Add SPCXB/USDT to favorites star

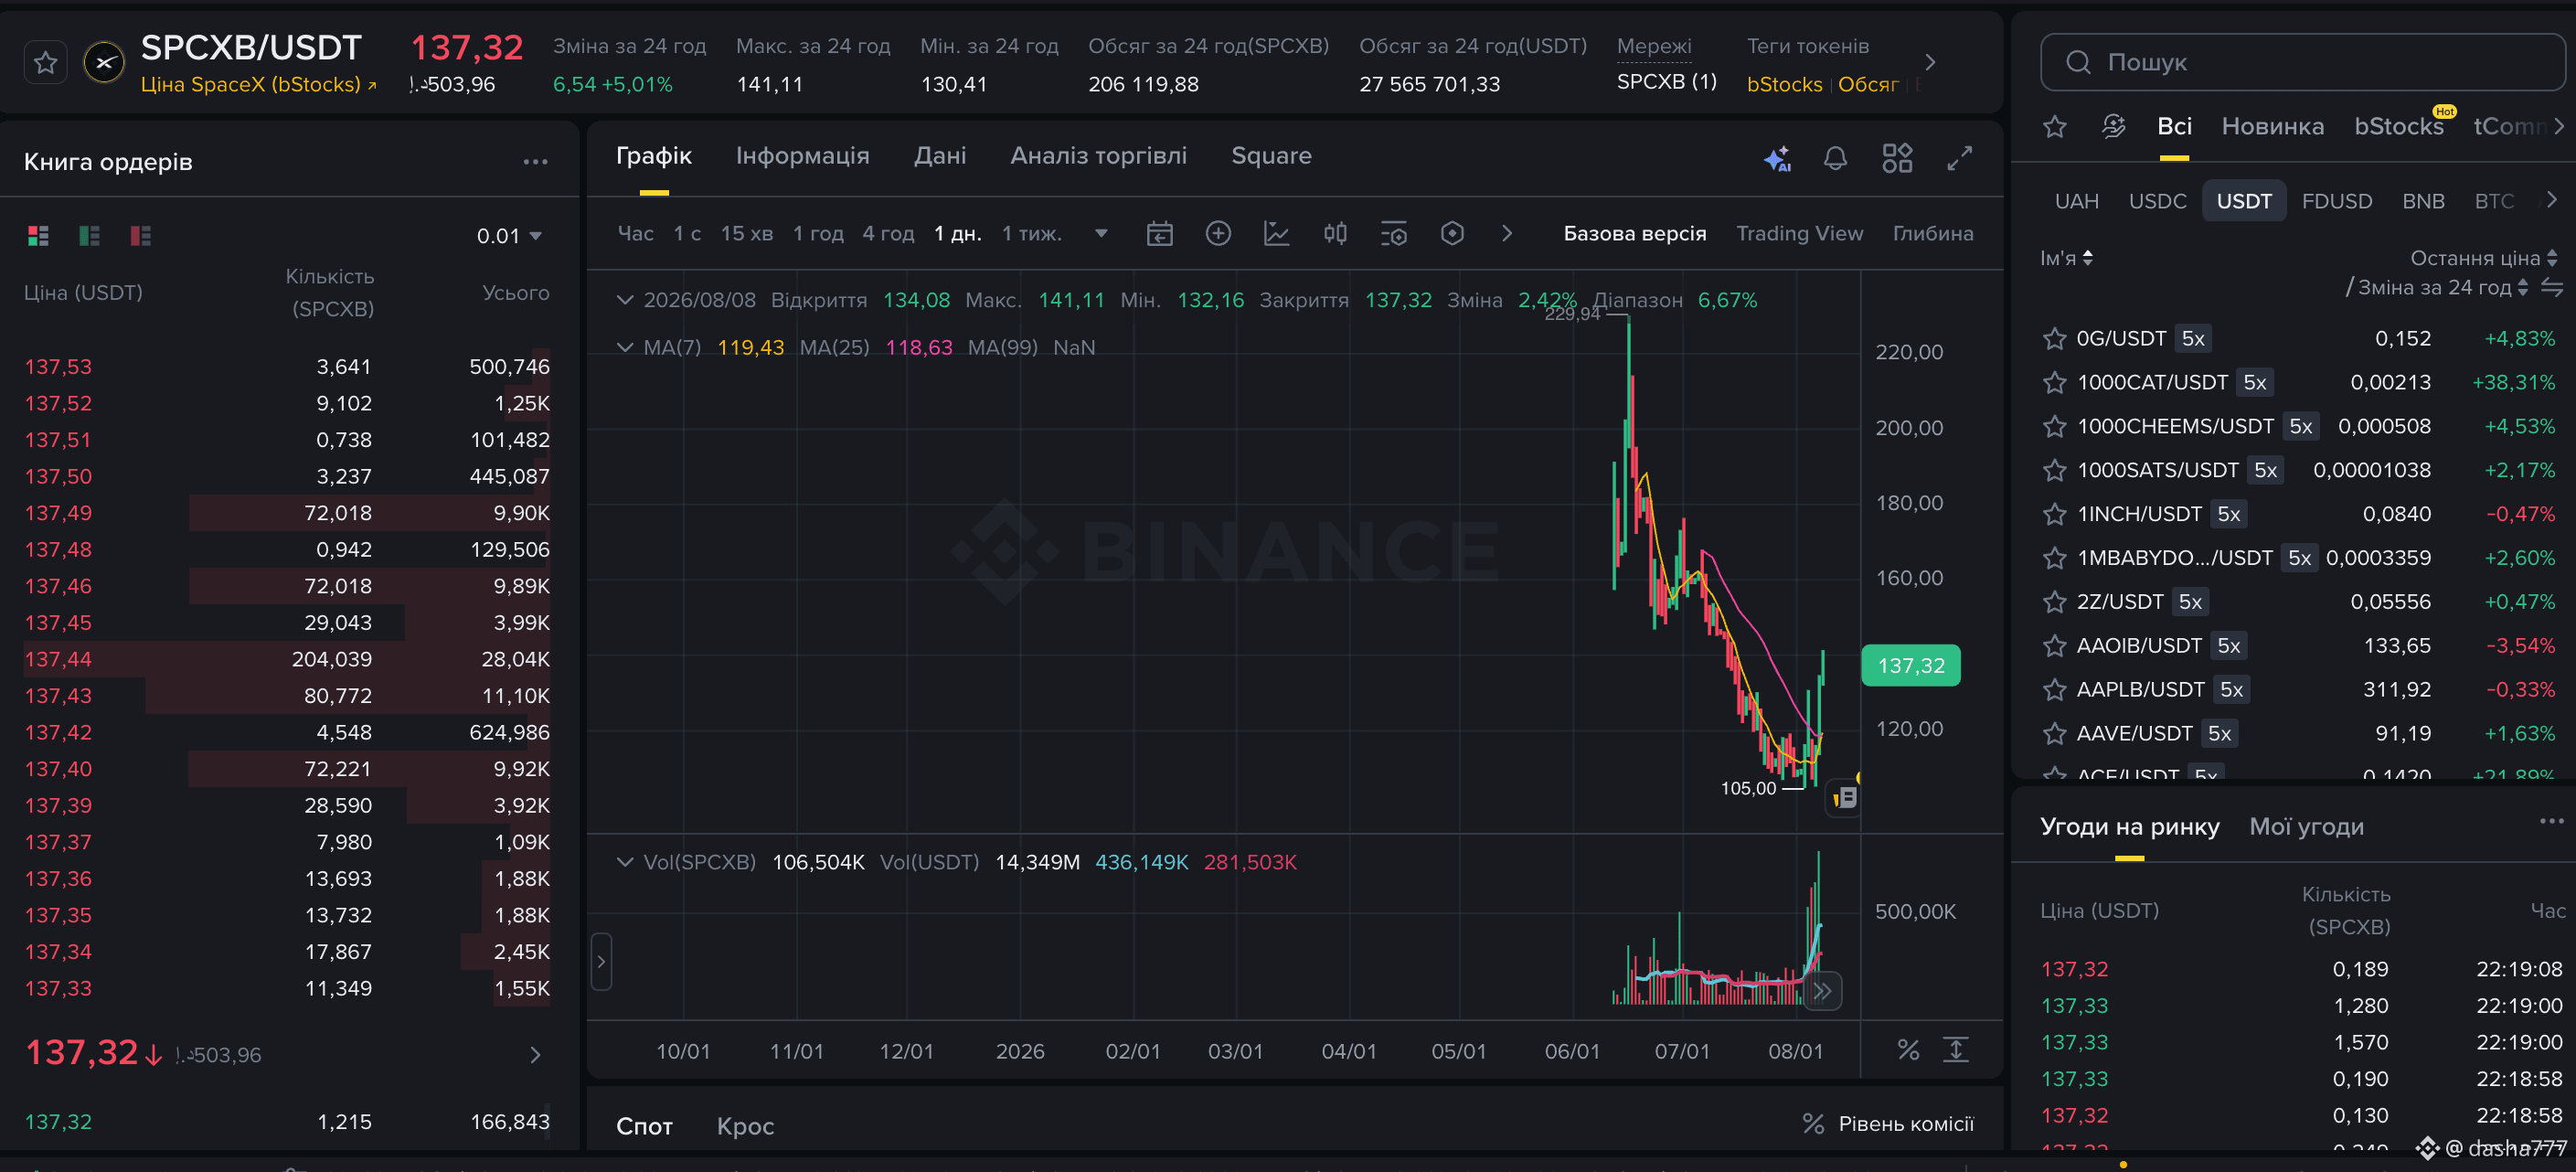45,63
